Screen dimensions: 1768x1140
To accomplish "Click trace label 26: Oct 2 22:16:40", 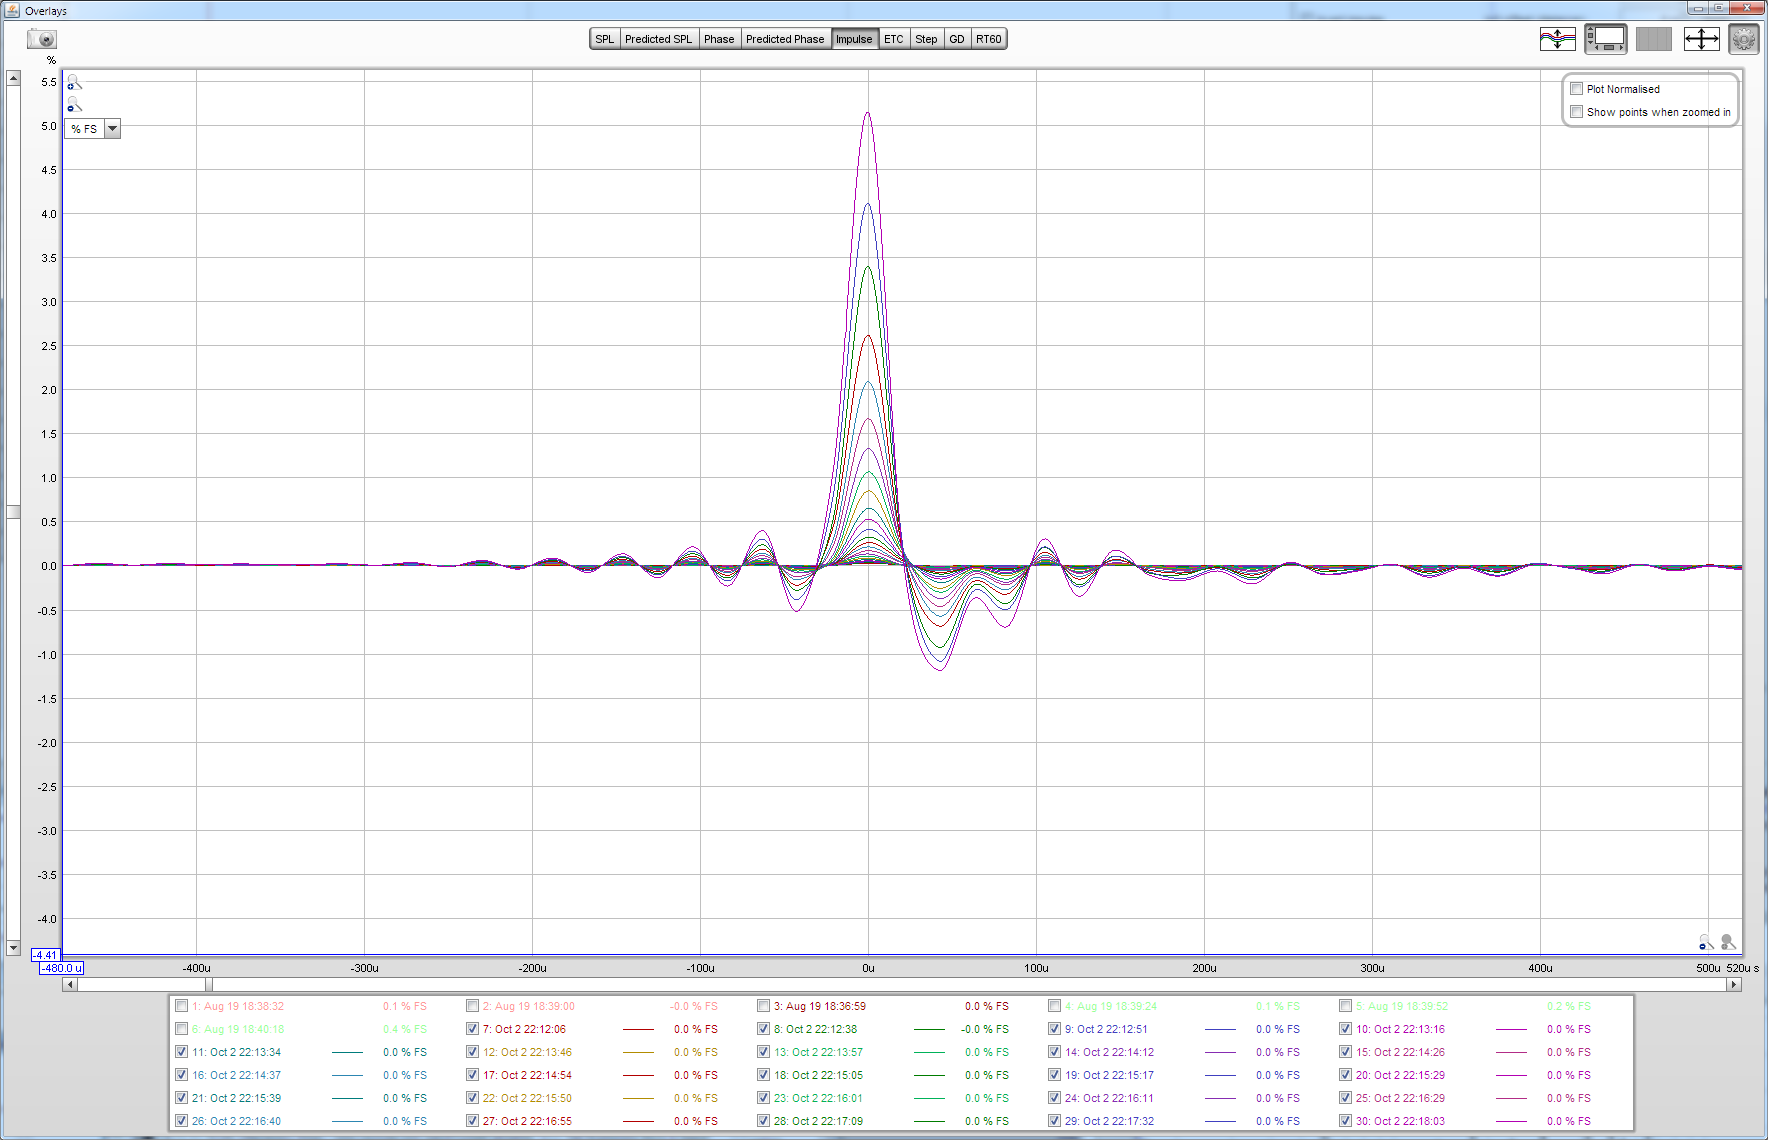I will [236, 1121].
